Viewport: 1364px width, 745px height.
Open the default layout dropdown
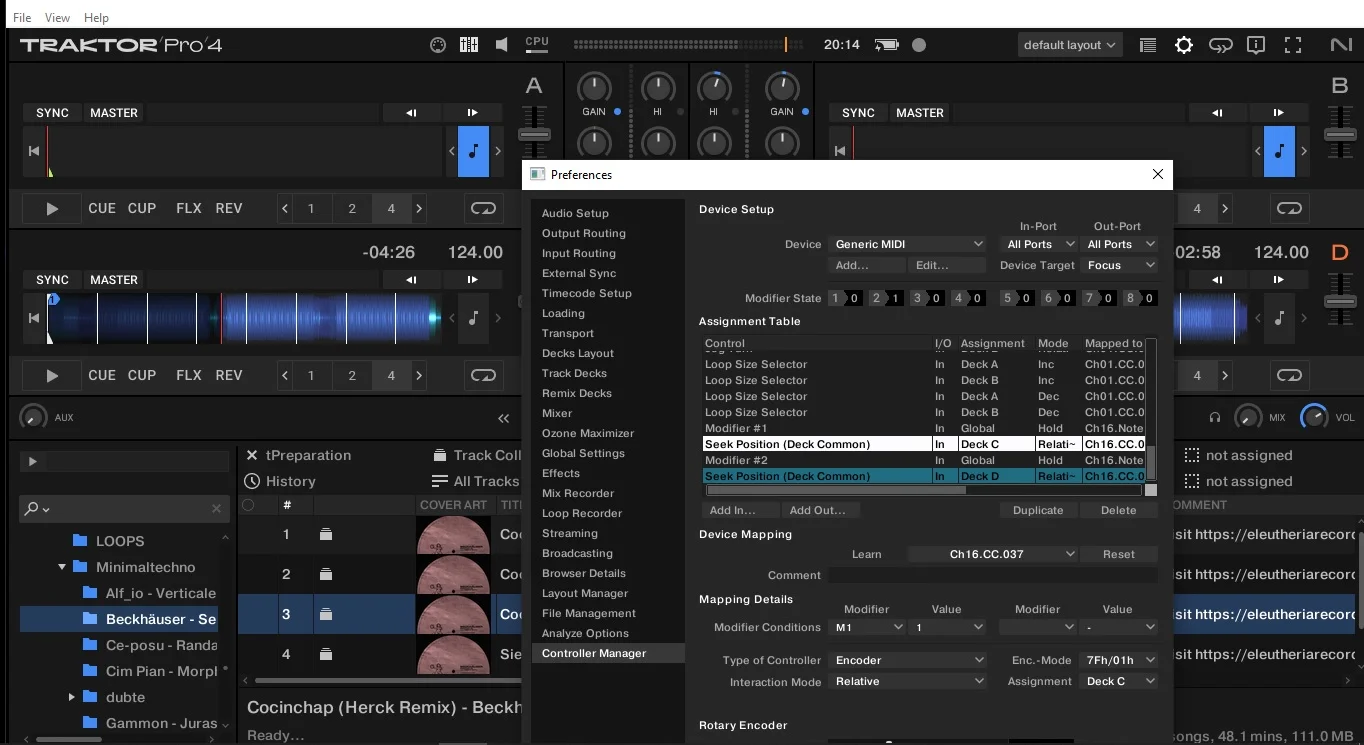tap(1069, 45)
